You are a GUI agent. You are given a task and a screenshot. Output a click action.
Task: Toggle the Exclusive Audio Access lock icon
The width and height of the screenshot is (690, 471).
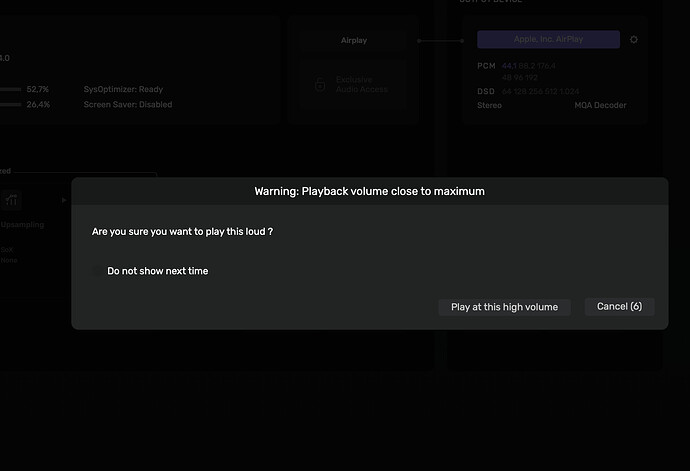coord(320,84)
